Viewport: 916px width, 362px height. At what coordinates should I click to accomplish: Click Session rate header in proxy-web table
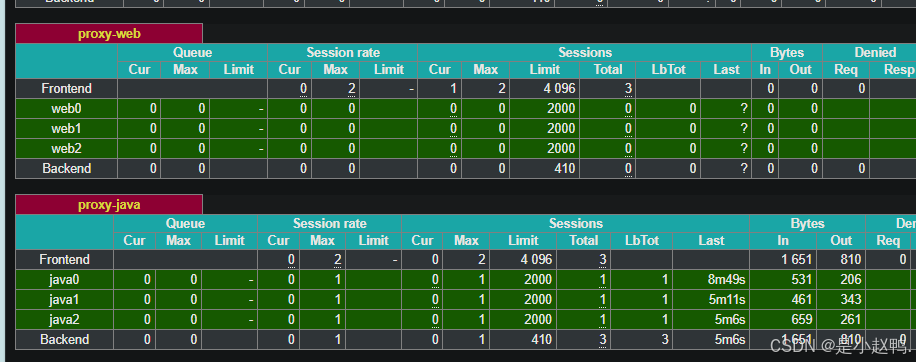(x=343, y=53)
